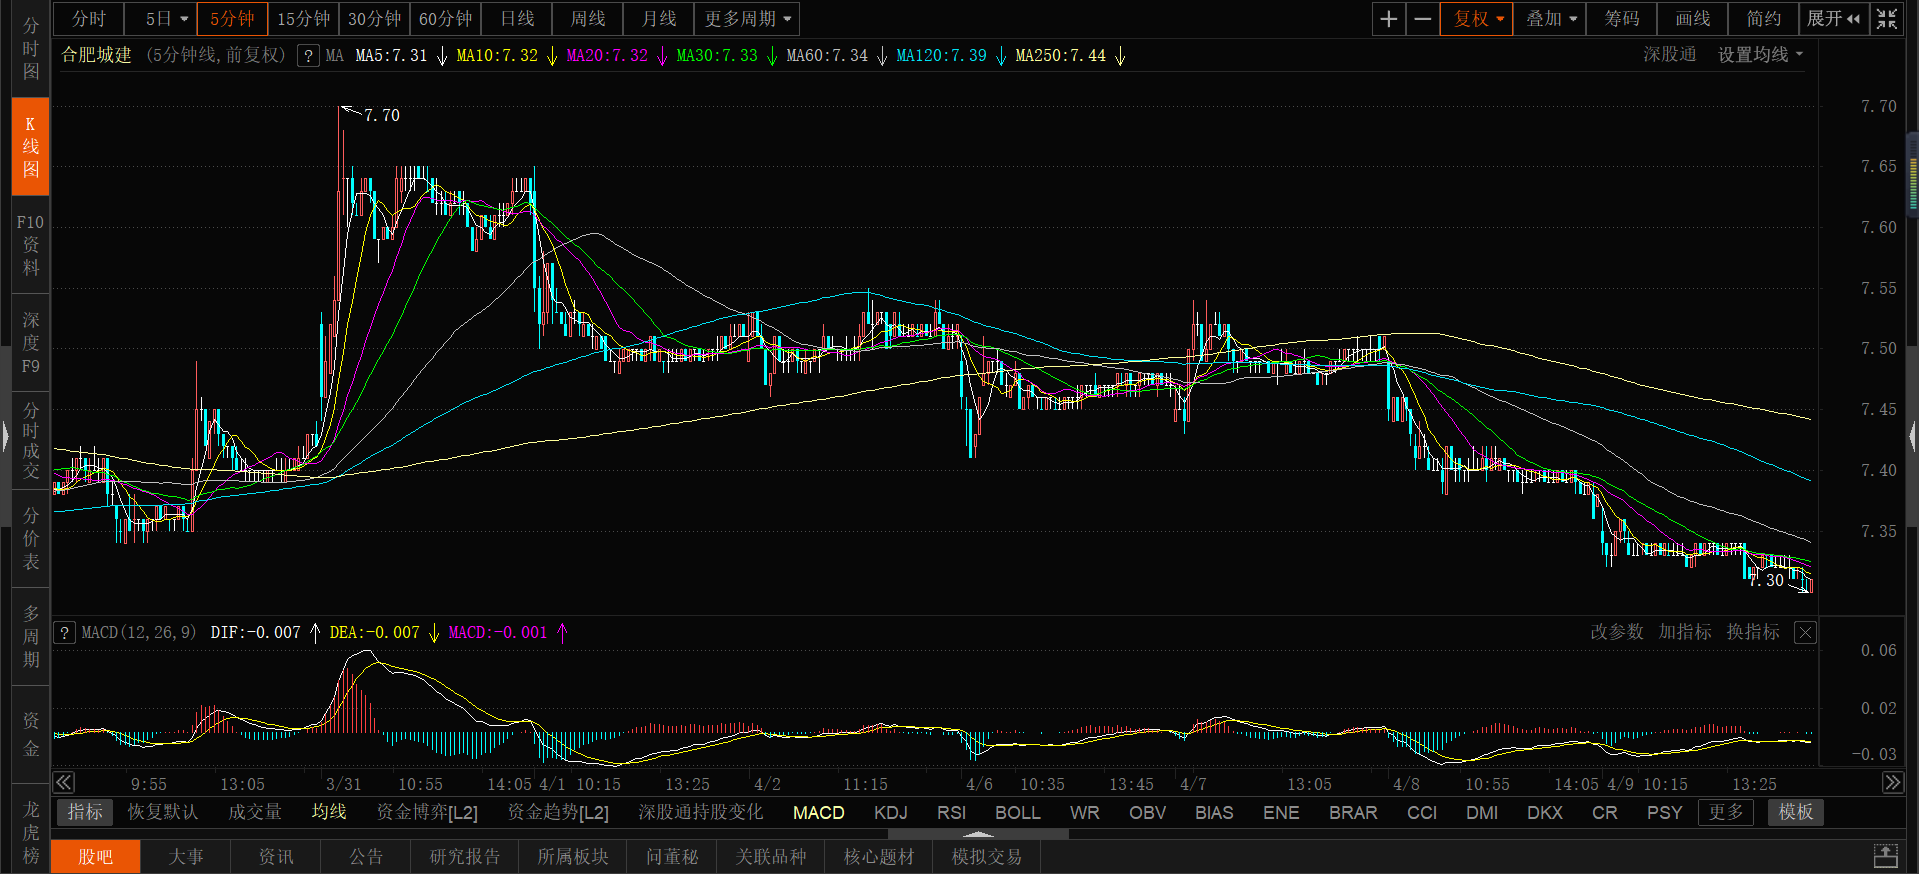1919x874 pixels.
Task: Open 分时图 in left sidebar
Action: tap(31, 48)
